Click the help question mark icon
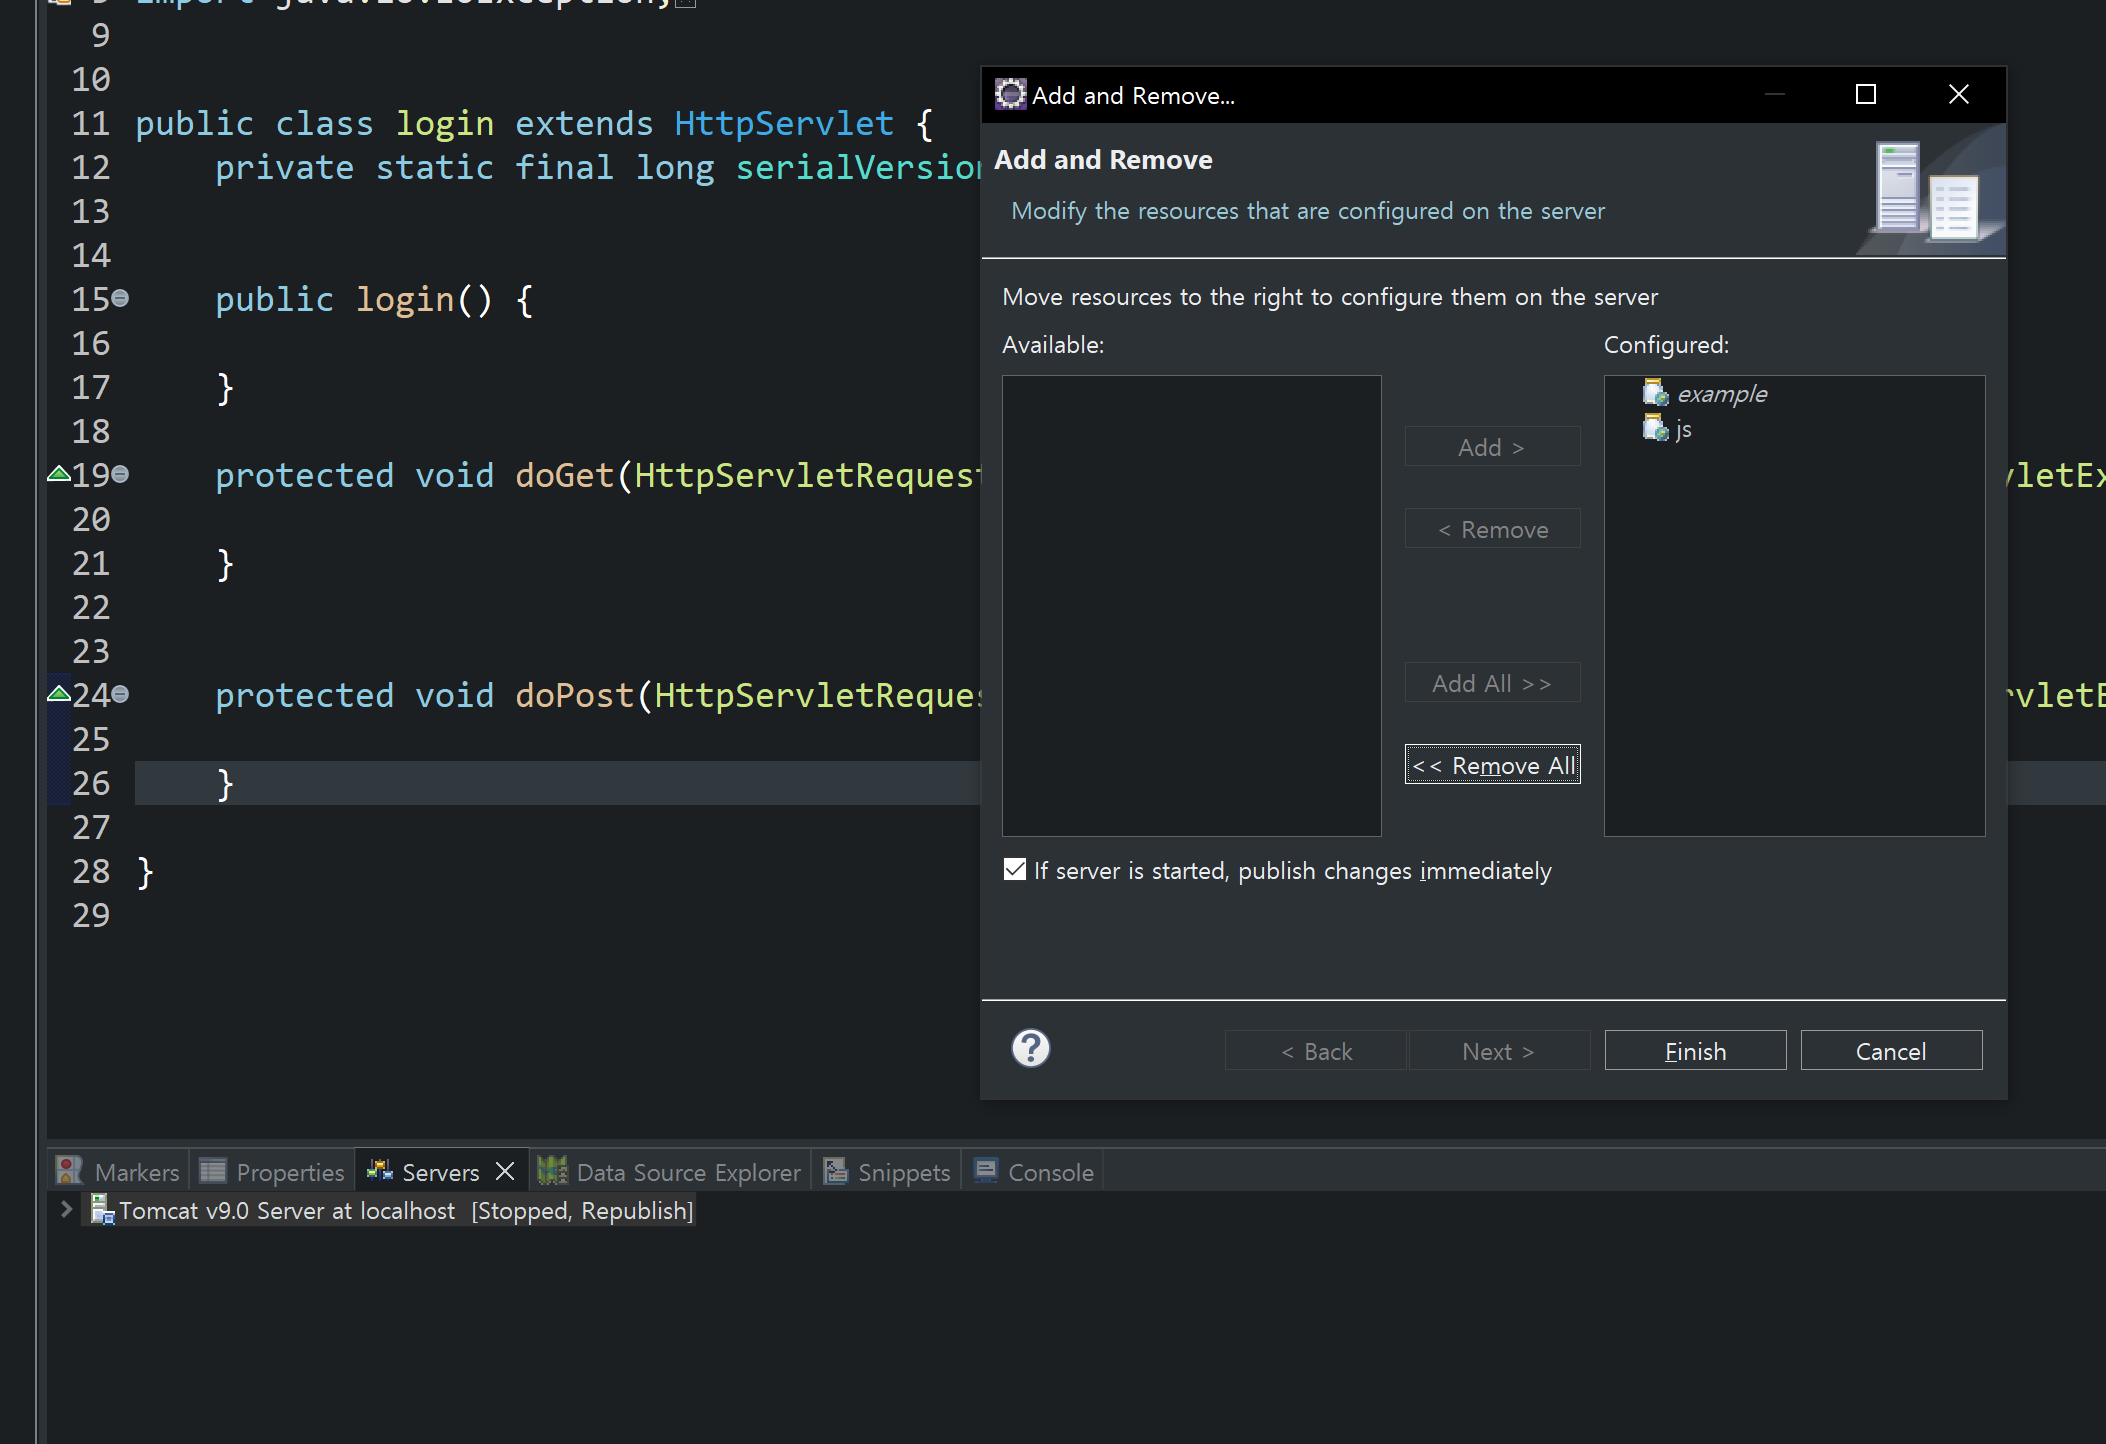 (1030, 1049)
